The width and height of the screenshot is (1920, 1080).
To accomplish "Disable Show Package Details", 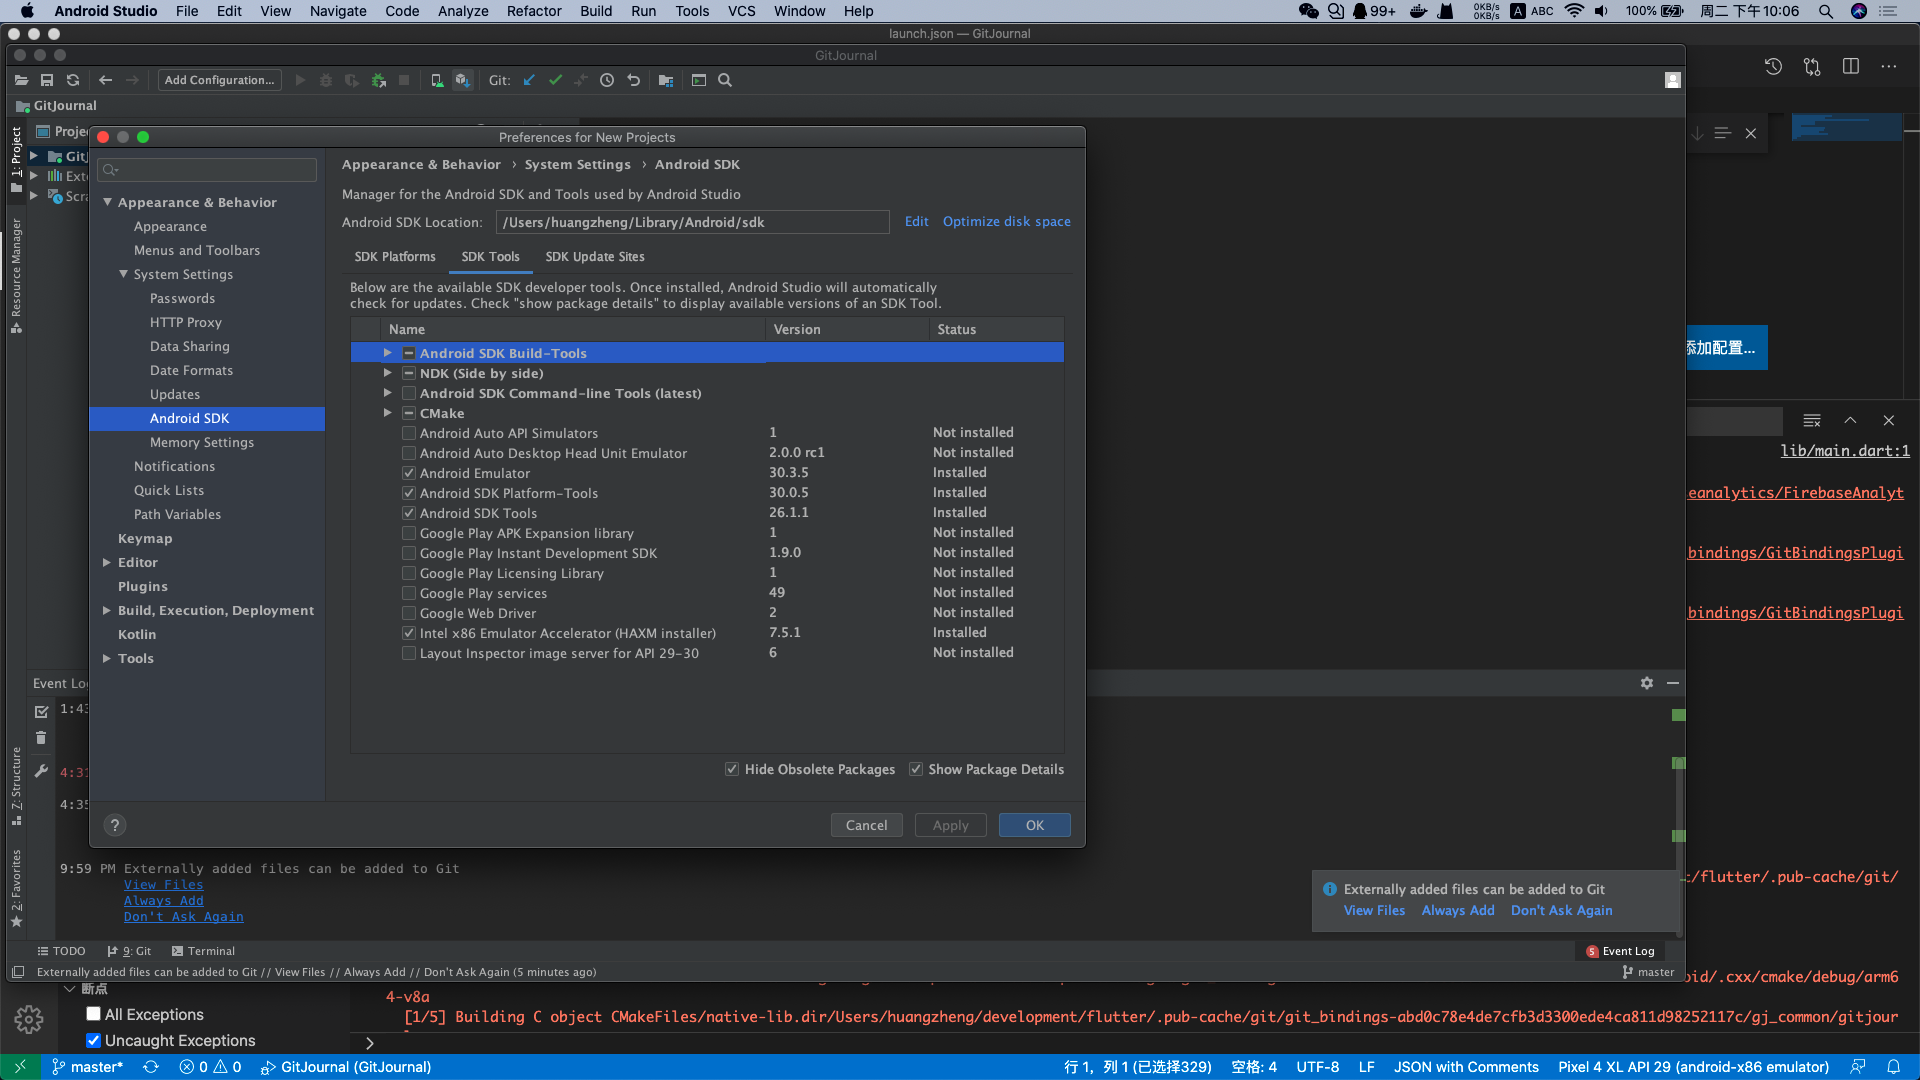I will pyautogui.click(x=916, y=769).
